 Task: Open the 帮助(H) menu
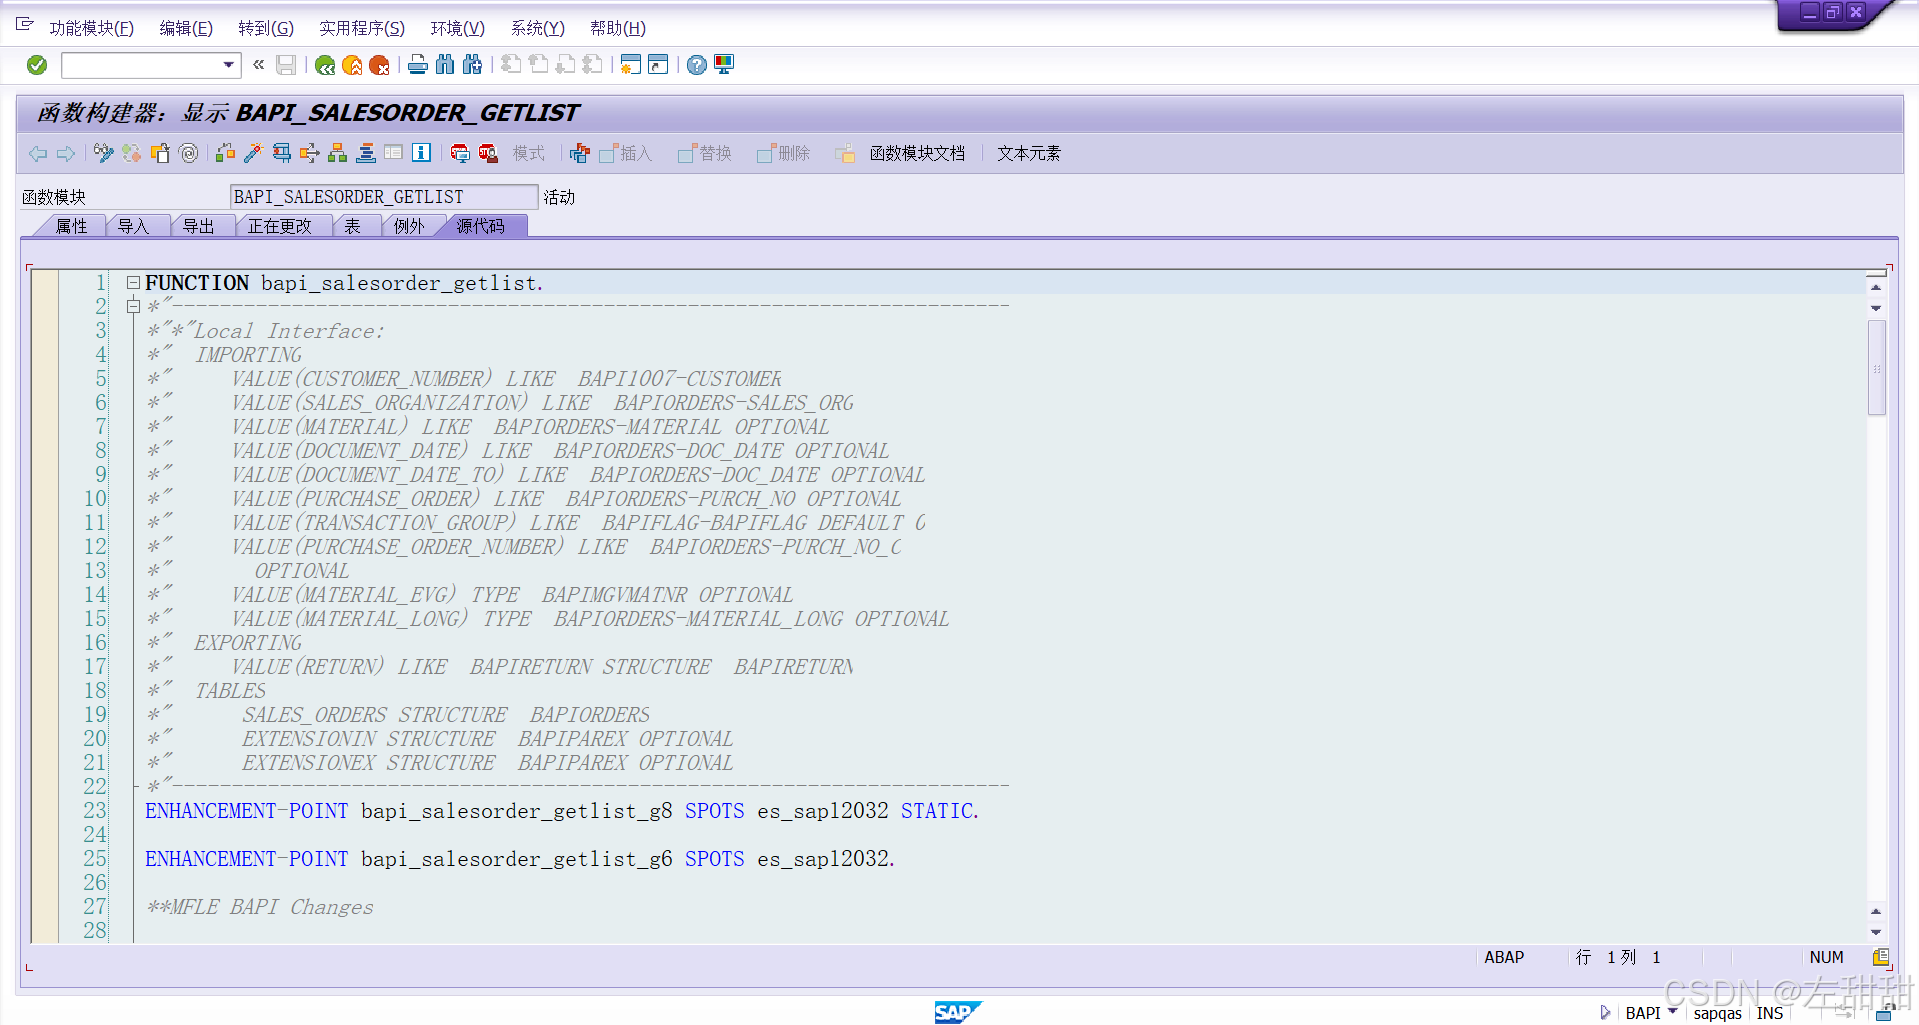(618, 28)
